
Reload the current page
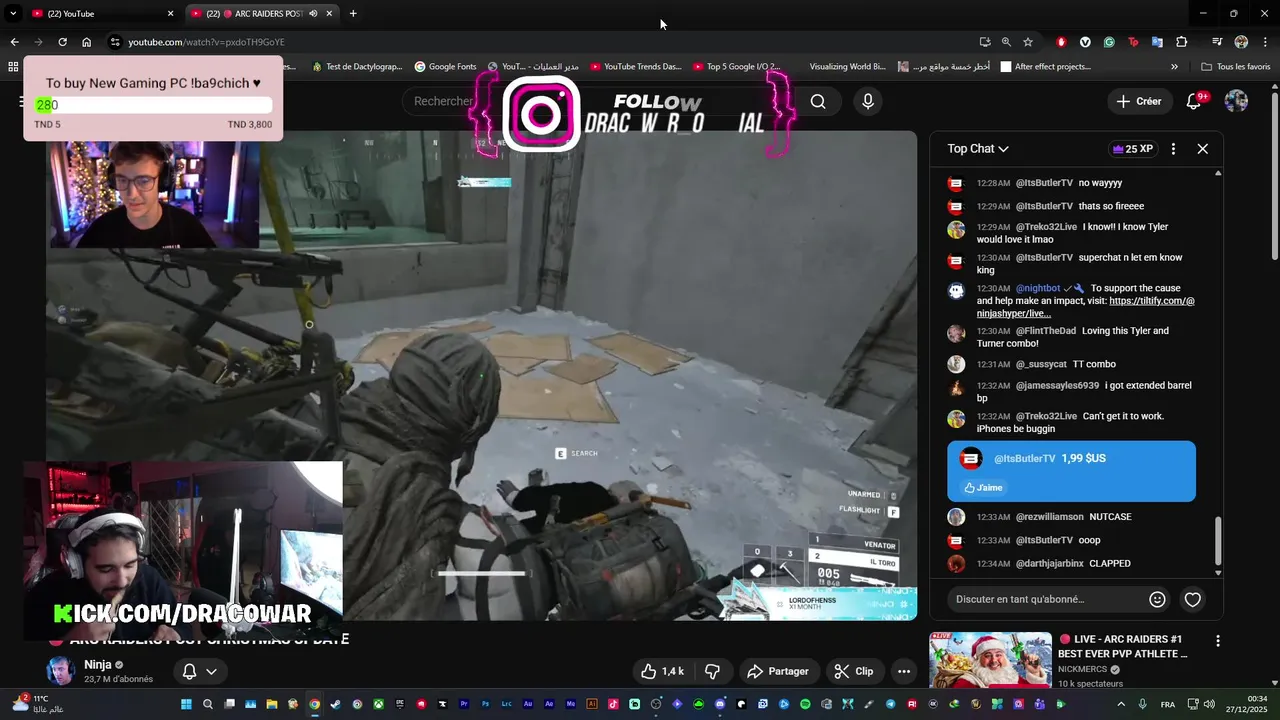pos(62,42)
